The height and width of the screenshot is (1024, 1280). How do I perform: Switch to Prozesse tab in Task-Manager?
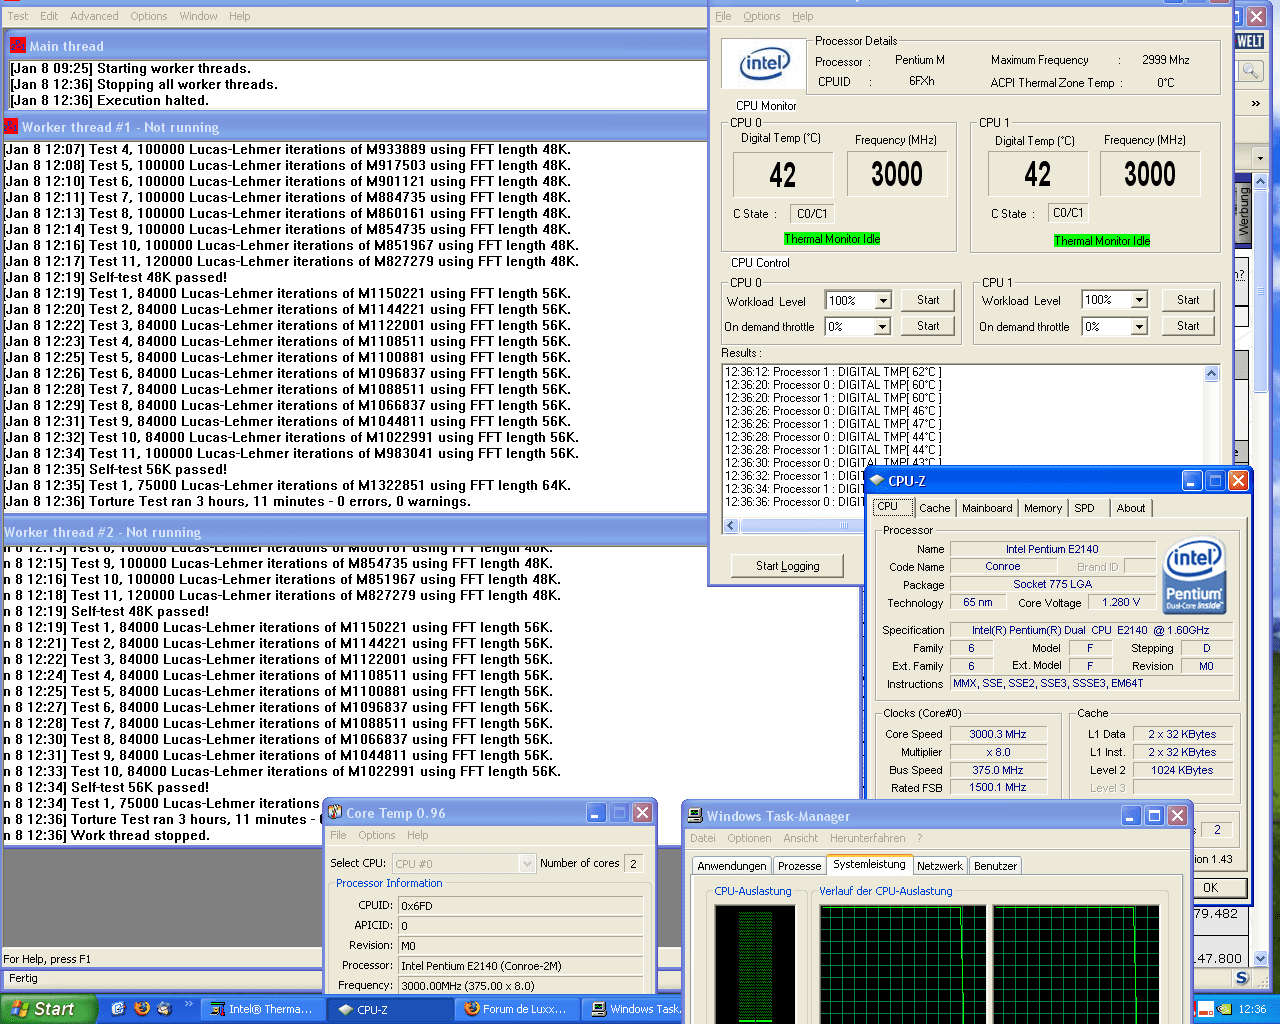point(799,866)
